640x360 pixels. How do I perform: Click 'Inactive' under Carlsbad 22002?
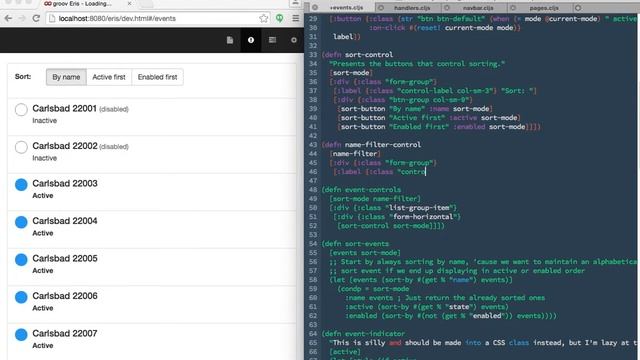click(x=44, y=158)
